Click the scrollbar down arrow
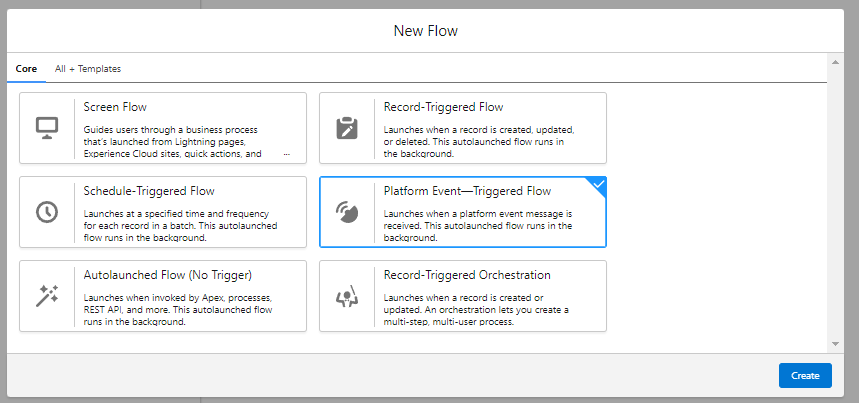 [835, 343]
